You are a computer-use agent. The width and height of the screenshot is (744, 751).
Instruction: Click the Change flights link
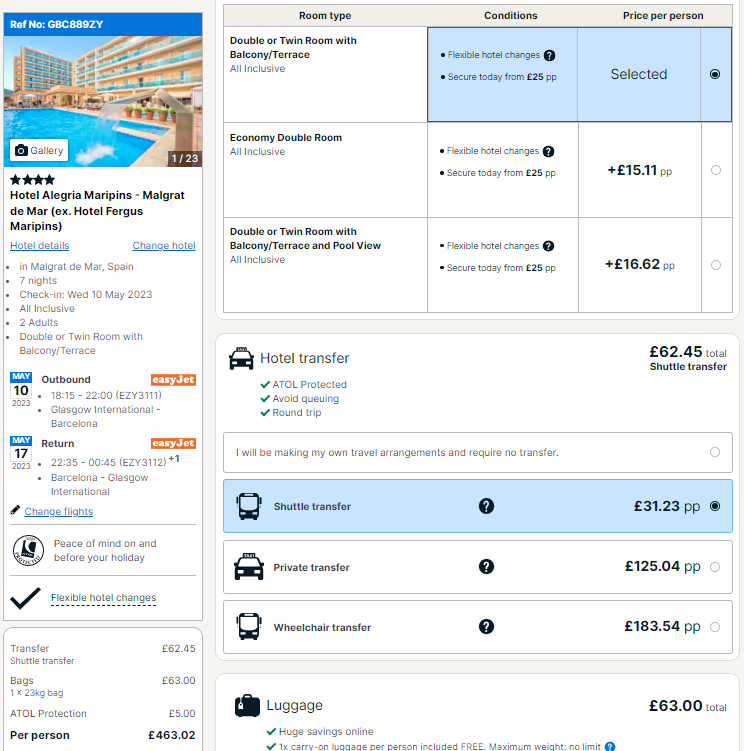click(x=58, y=512)
